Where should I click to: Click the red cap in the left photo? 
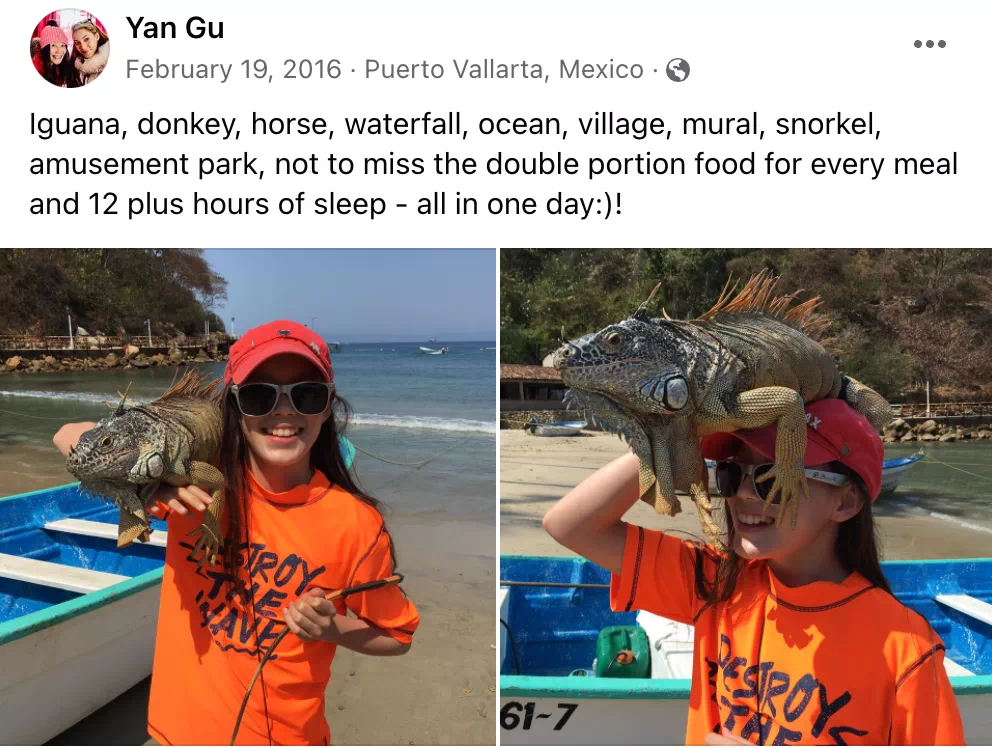click(x=278, y=351)
